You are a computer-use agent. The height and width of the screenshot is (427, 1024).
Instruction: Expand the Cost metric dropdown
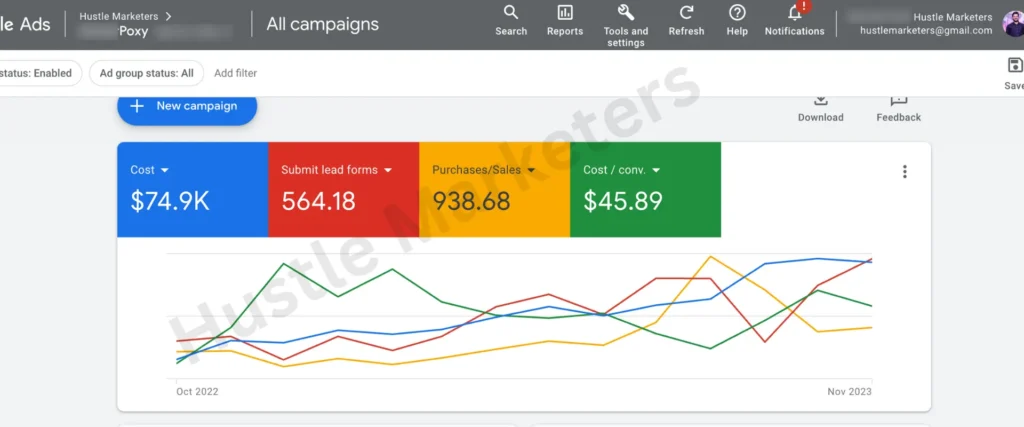[164, 170]
